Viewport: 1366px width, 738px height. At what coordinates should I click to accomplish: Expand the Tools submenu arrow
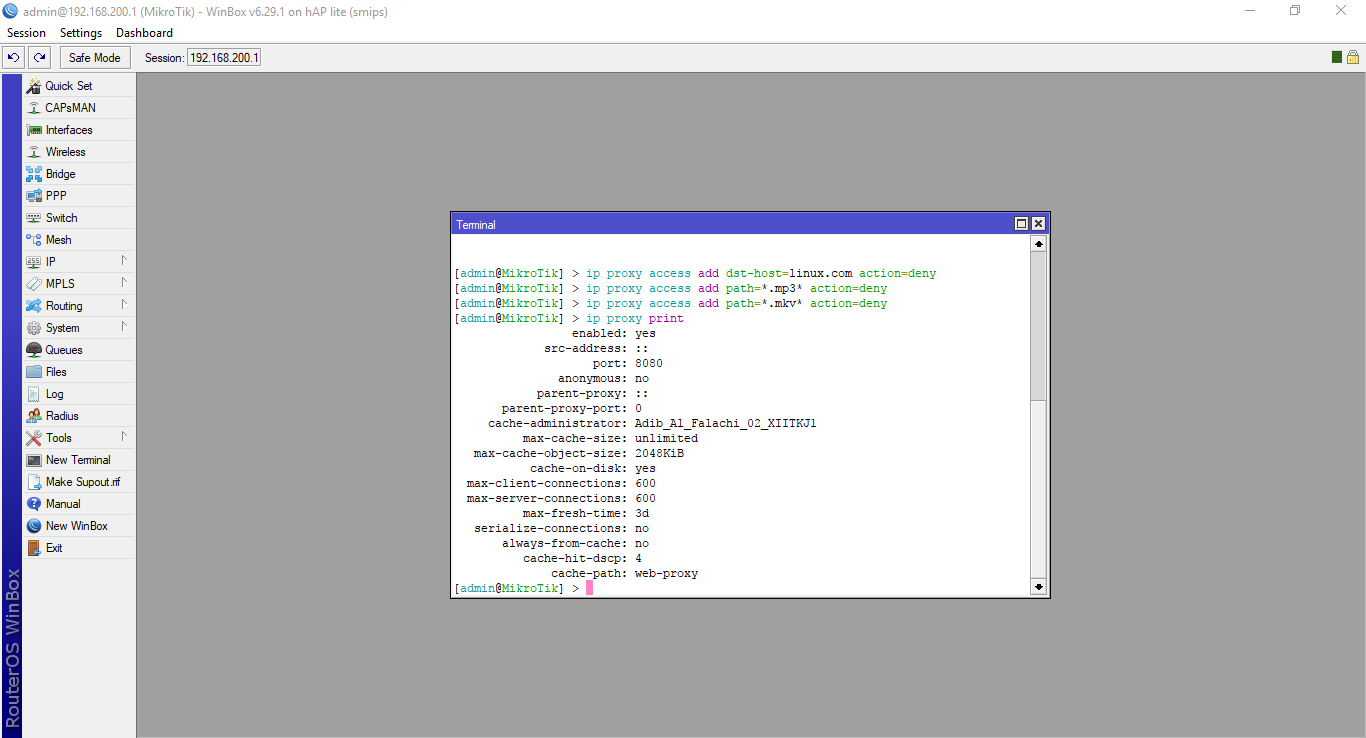click(x=124, y=437)
